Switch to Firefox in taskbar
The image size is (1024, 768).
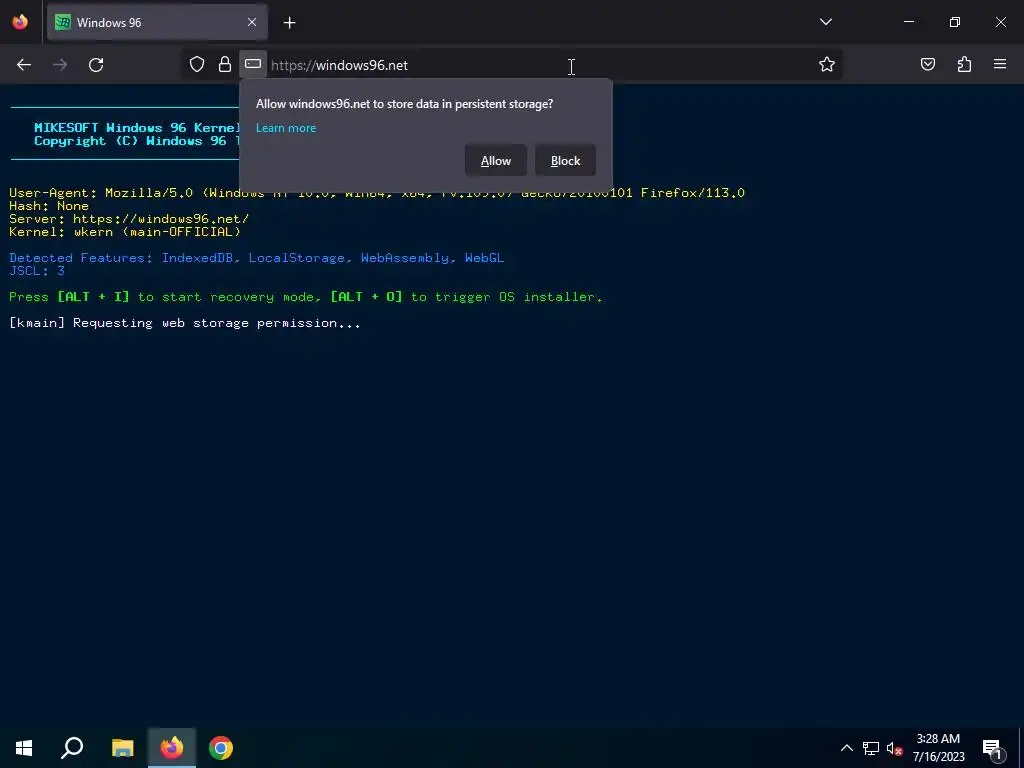pyautogui.click(x=172, y=748)
